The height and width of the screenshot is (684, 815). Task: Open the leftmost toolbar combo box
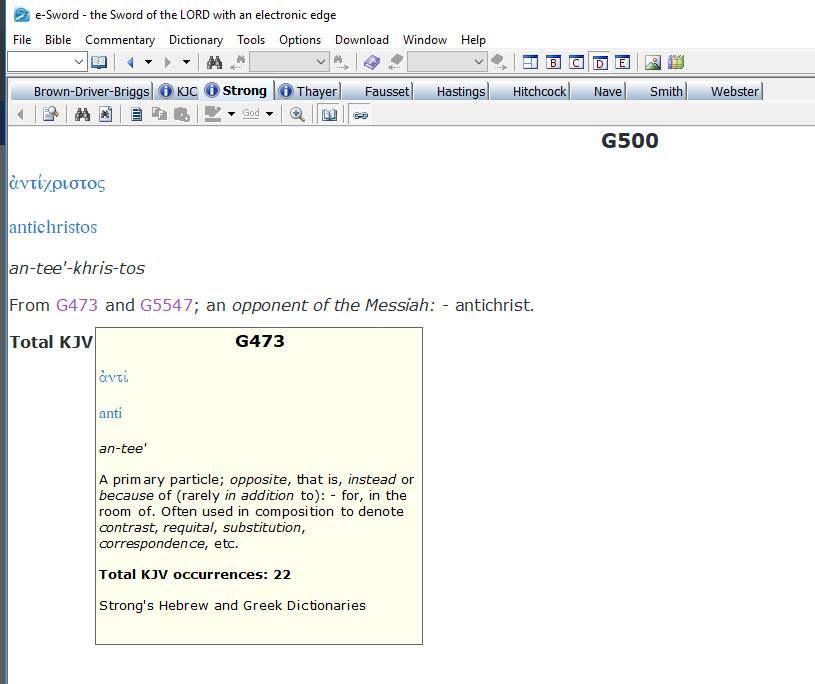point(46,62)
